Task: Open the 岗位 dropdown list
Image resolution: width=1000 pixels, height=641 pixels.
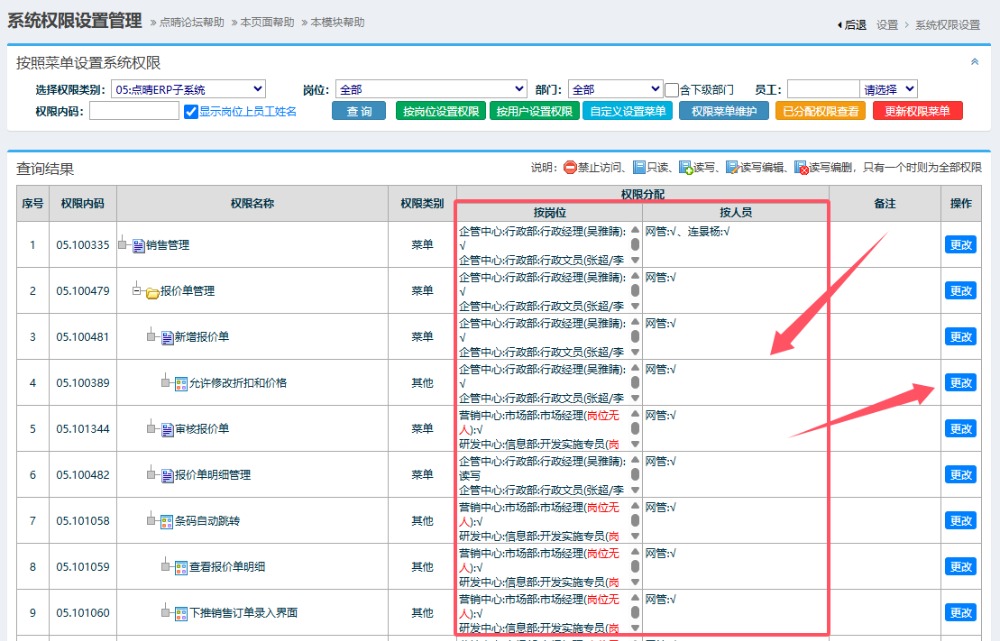Action: (430, 89)
